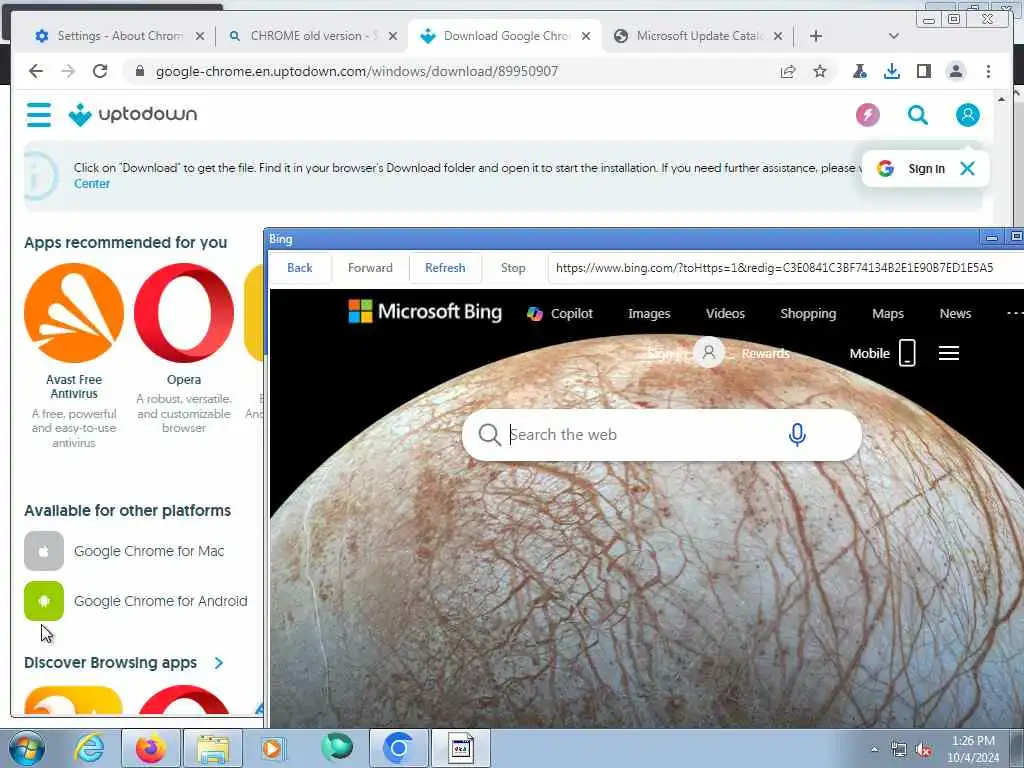1024x768 pixels.
Task: Open media player from taskbar
Action: coord(273,748)
